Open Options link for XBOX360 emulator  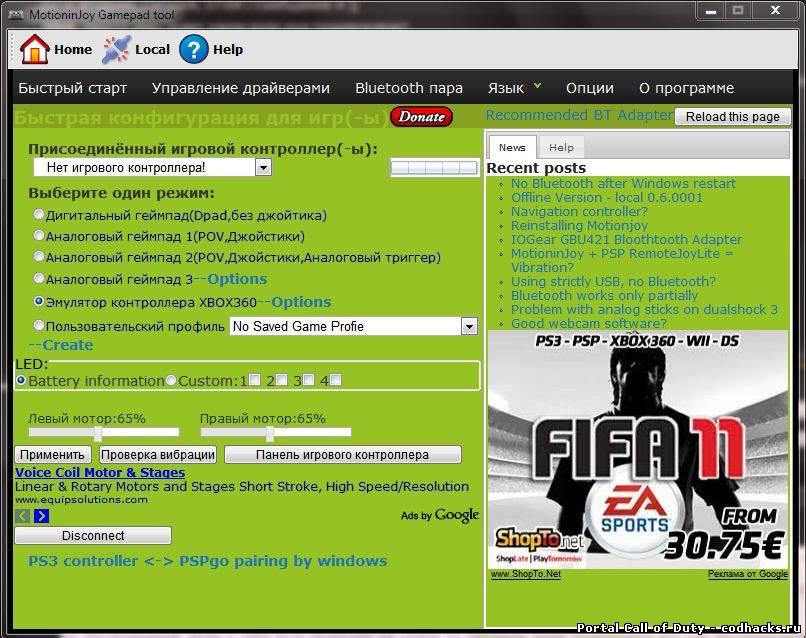tap(301, 302)
